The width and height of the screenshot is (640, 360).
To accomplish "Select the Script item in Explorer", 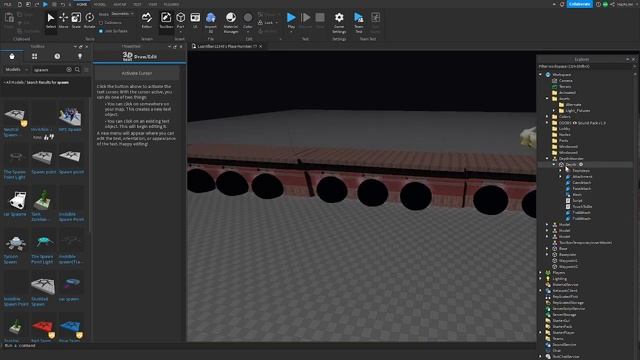I will pos(577,200).
